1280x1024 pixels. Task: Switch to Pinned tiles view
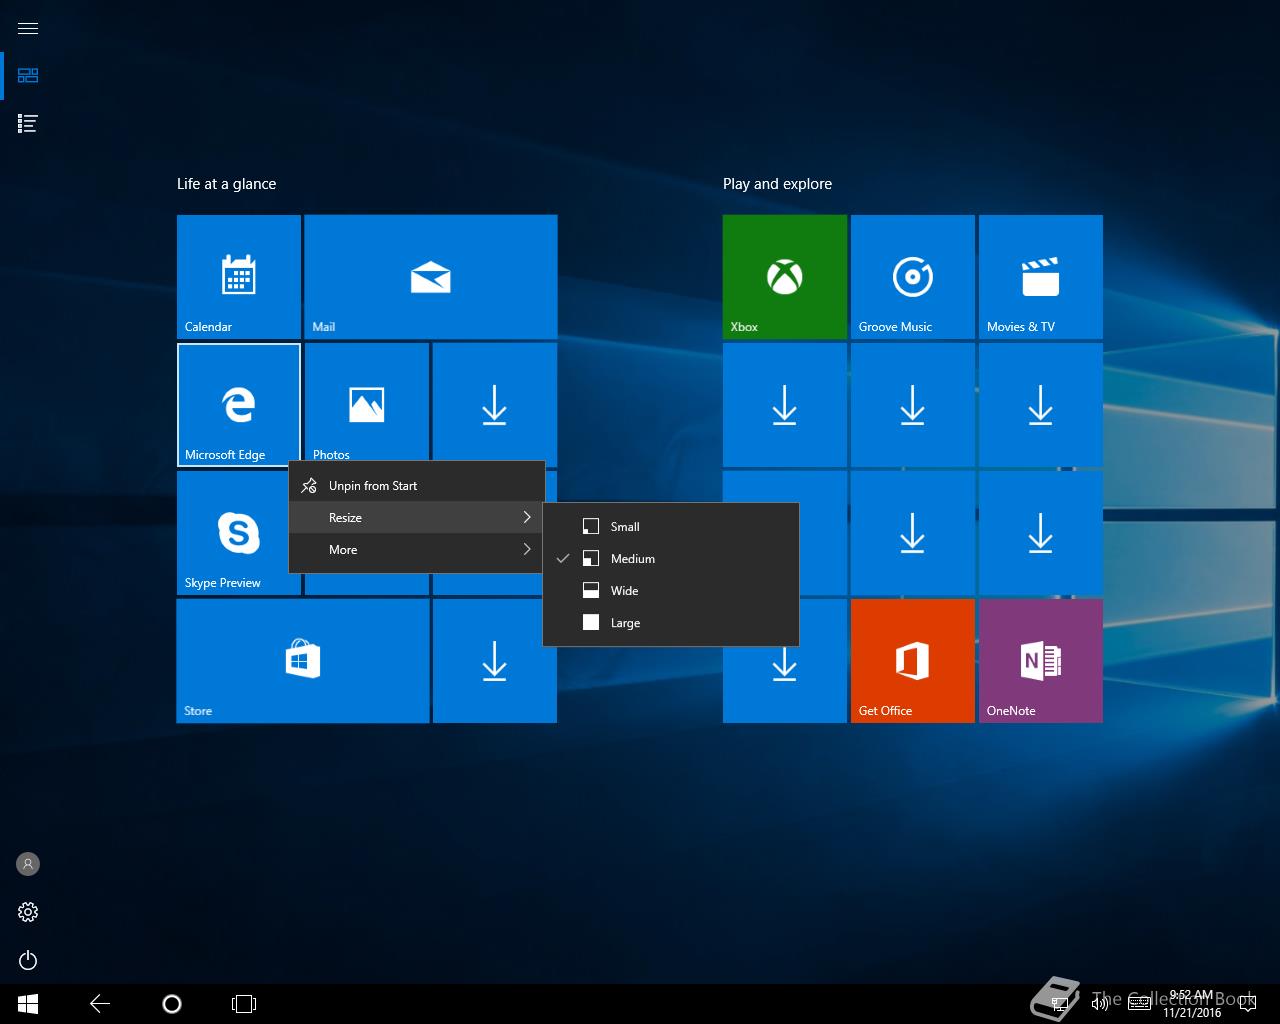pyautogui.click(x=28, y=76)
